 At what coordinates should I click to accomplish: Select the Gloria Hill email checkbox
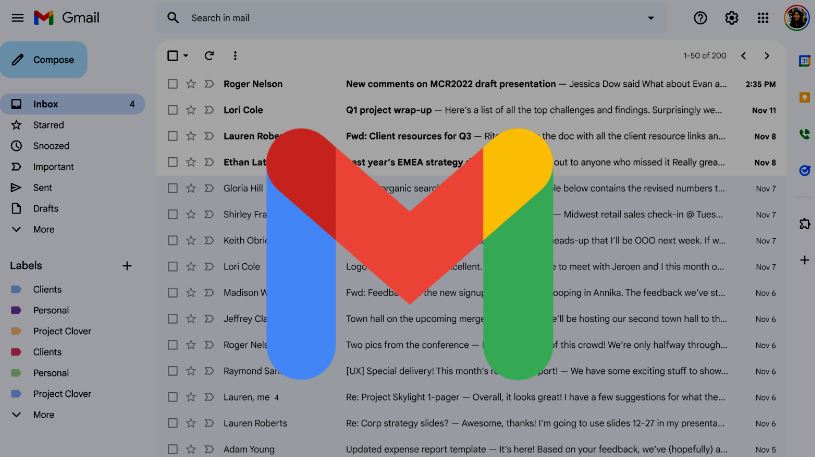(173, 188)
